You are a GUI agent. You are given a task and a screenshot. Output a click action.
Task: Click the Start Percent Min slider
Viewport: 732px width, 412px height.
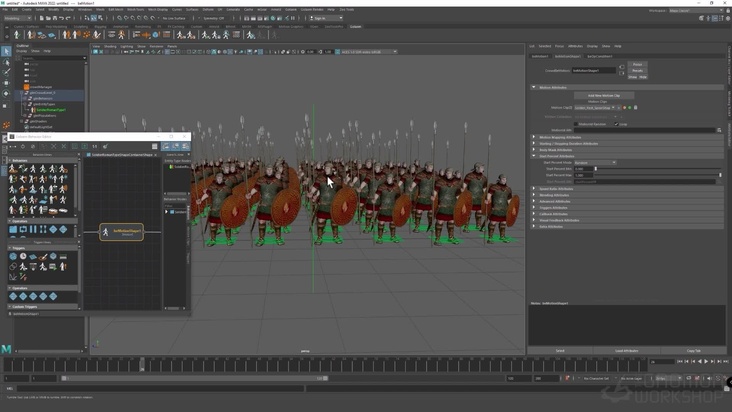[x=658, y=168]
